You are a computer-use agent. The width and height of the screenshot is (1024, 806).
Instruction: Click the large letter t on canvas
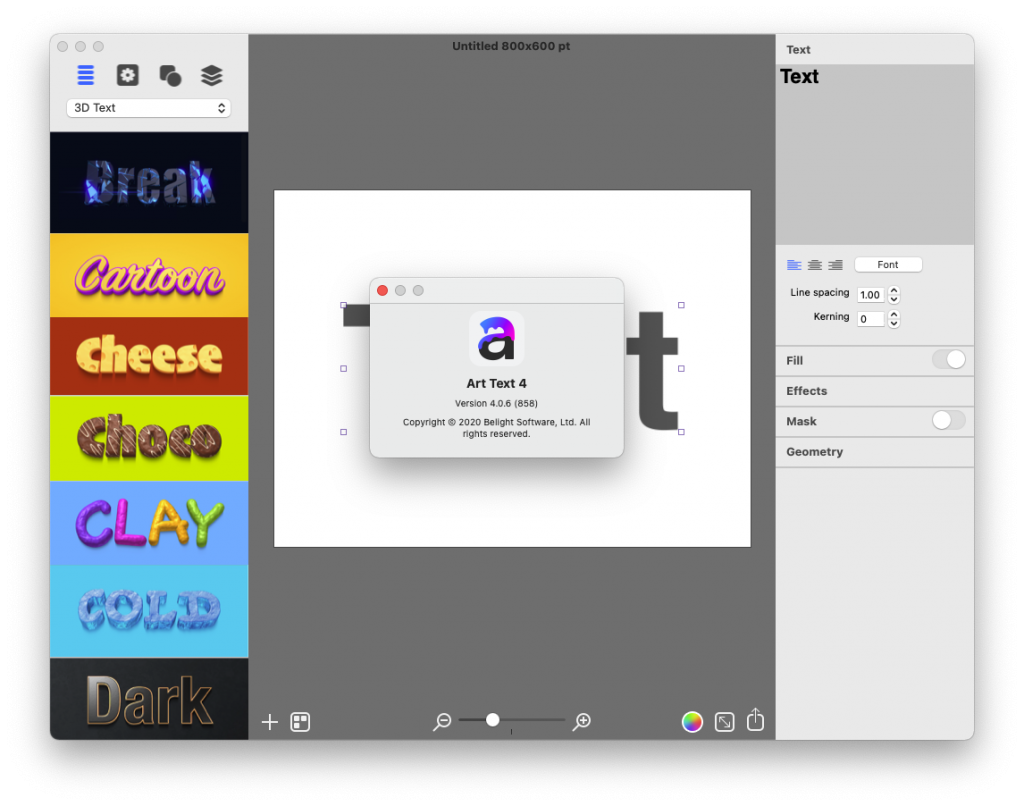coord(652,370)
